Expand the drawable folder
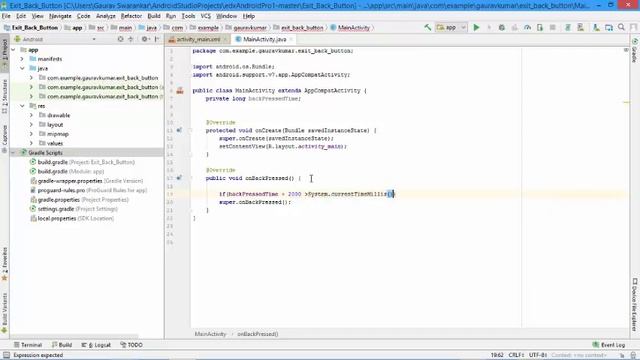This screenshot has width=640, height=360. point(31,116)
